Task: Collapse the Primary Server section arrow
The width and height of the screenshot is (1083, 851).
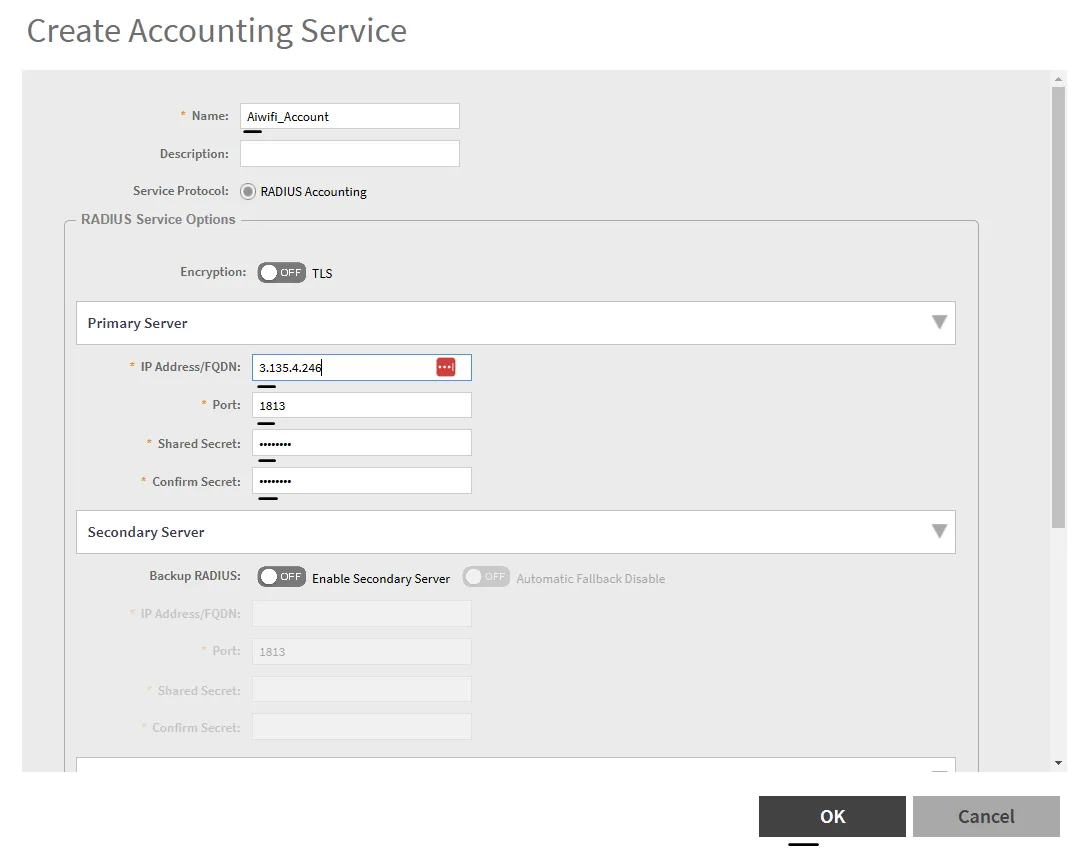Action: pos(939,323)
